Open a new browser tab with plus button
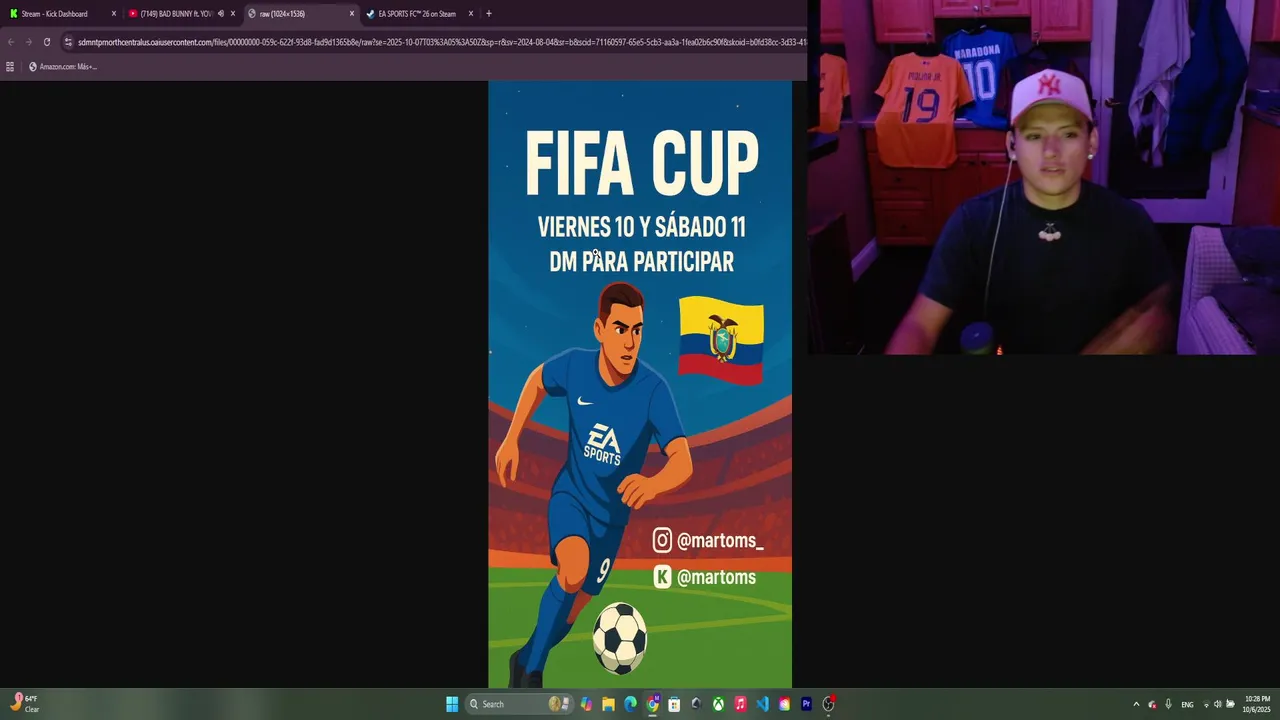 pyautogui.click(x=489, y=14)
